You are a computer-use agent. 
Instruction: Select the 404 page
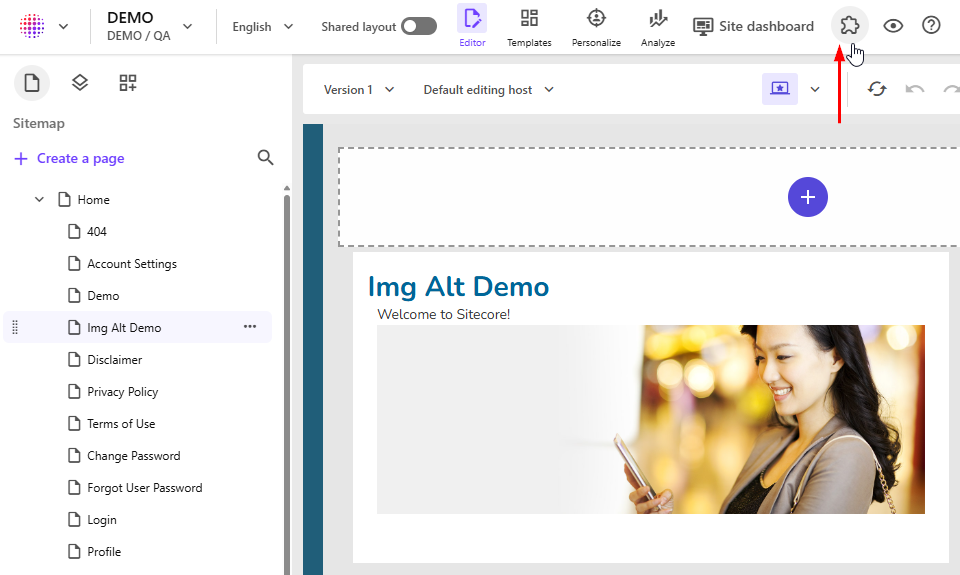(x=97, y=231)
